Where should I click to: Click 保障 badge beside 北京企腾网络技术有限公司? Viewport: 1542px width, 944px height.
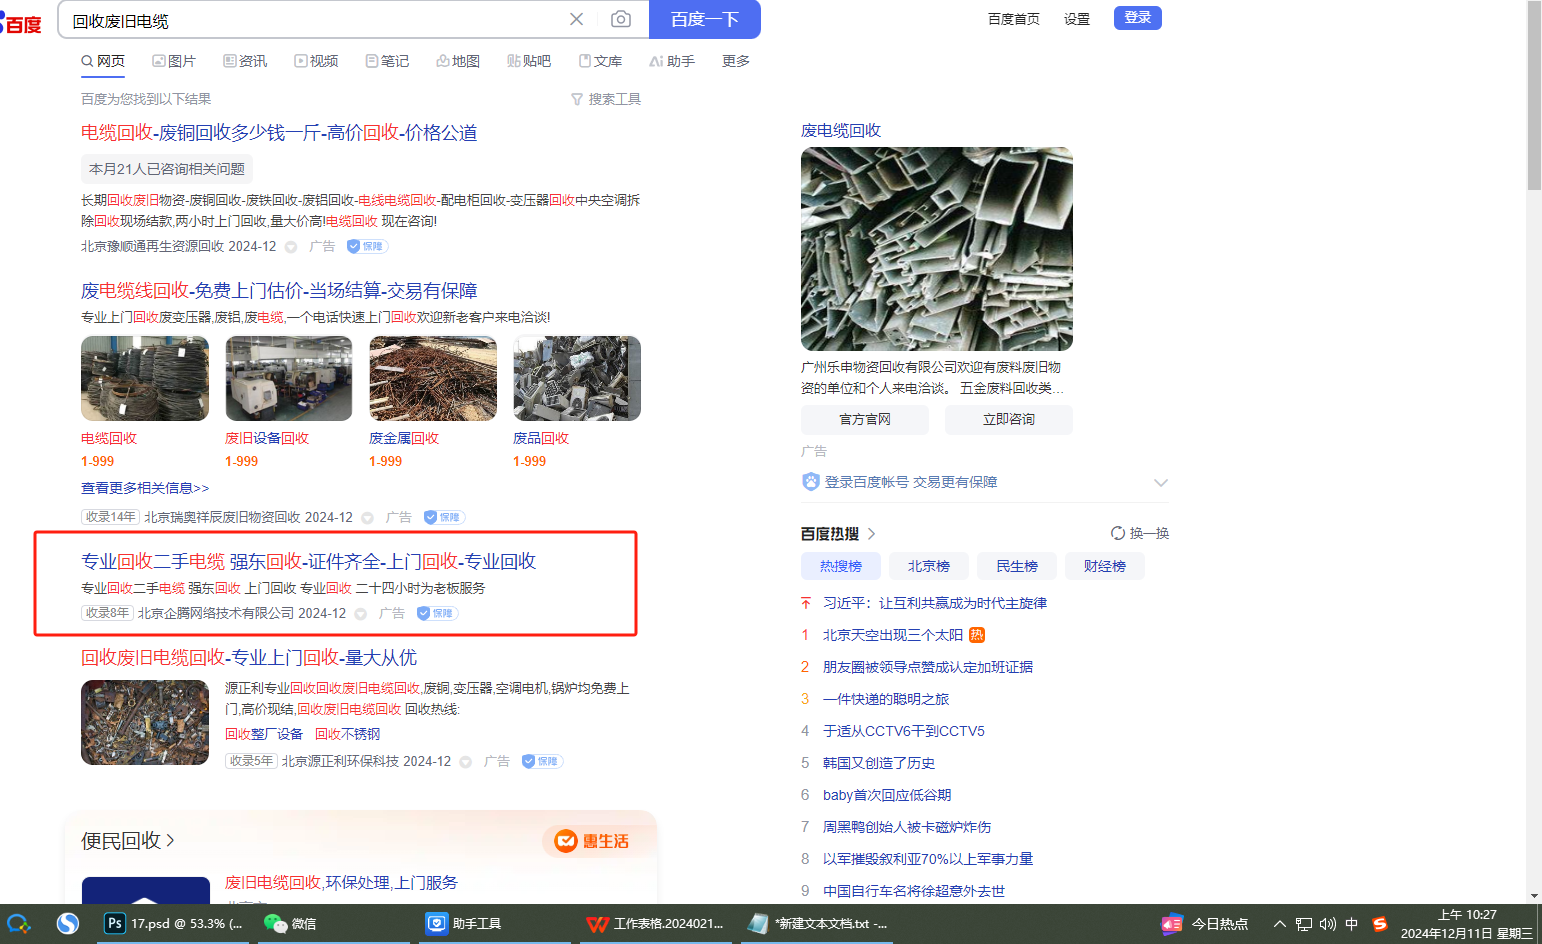pyautogui.click(x=437, y=613)
